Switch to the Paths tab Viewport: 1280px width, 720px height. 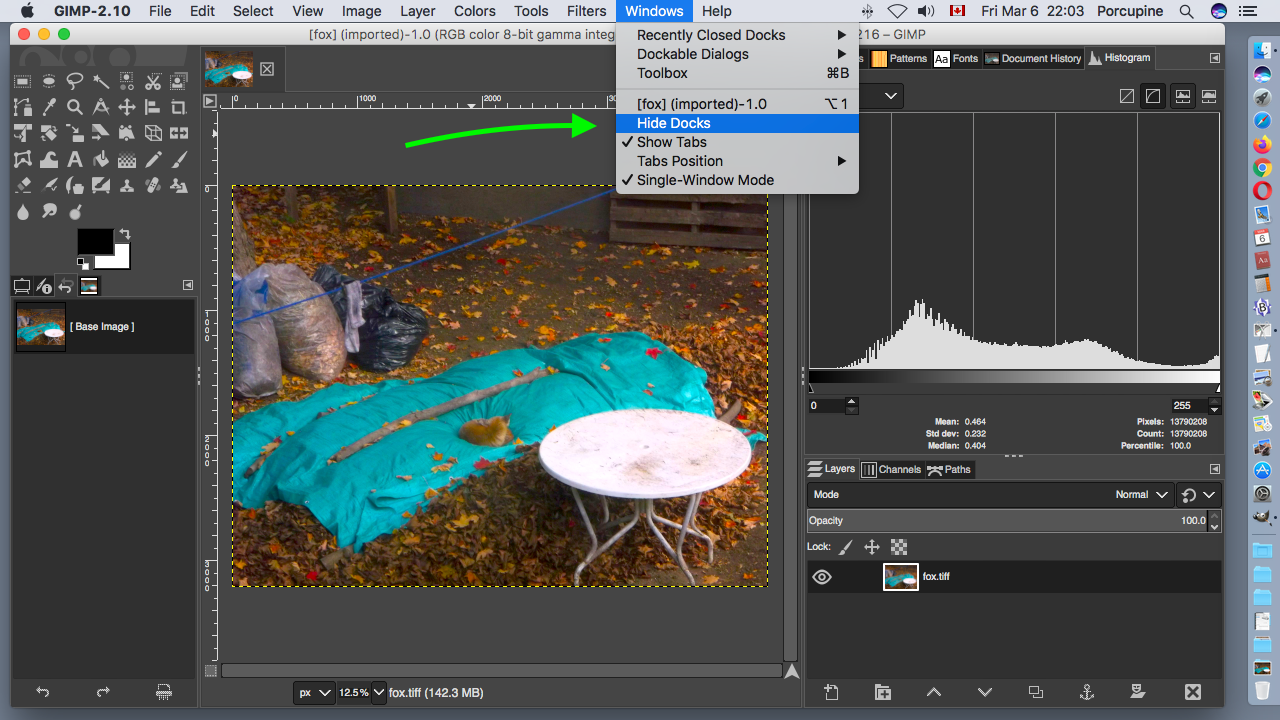click(x=949, y=469)
